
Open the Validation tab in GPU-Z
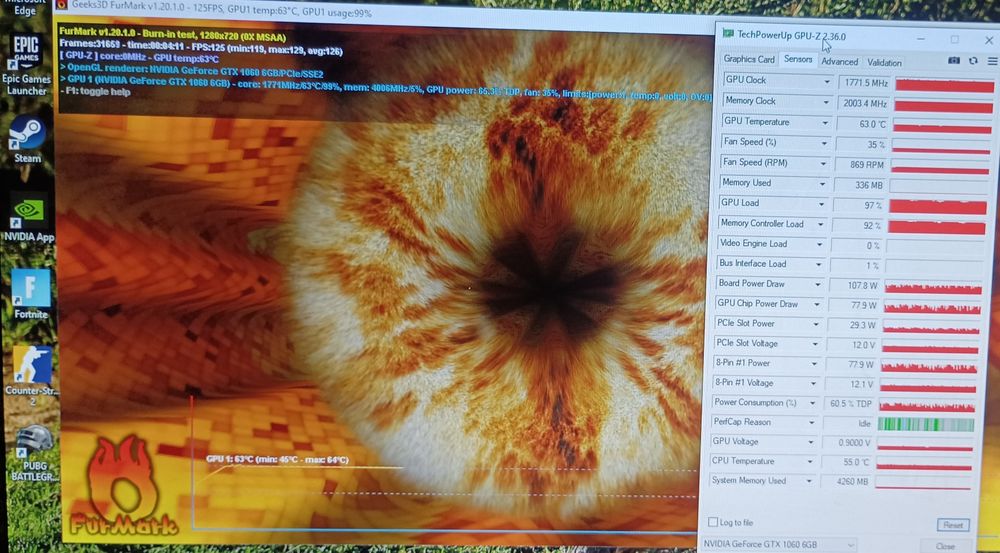click(884, 63)
